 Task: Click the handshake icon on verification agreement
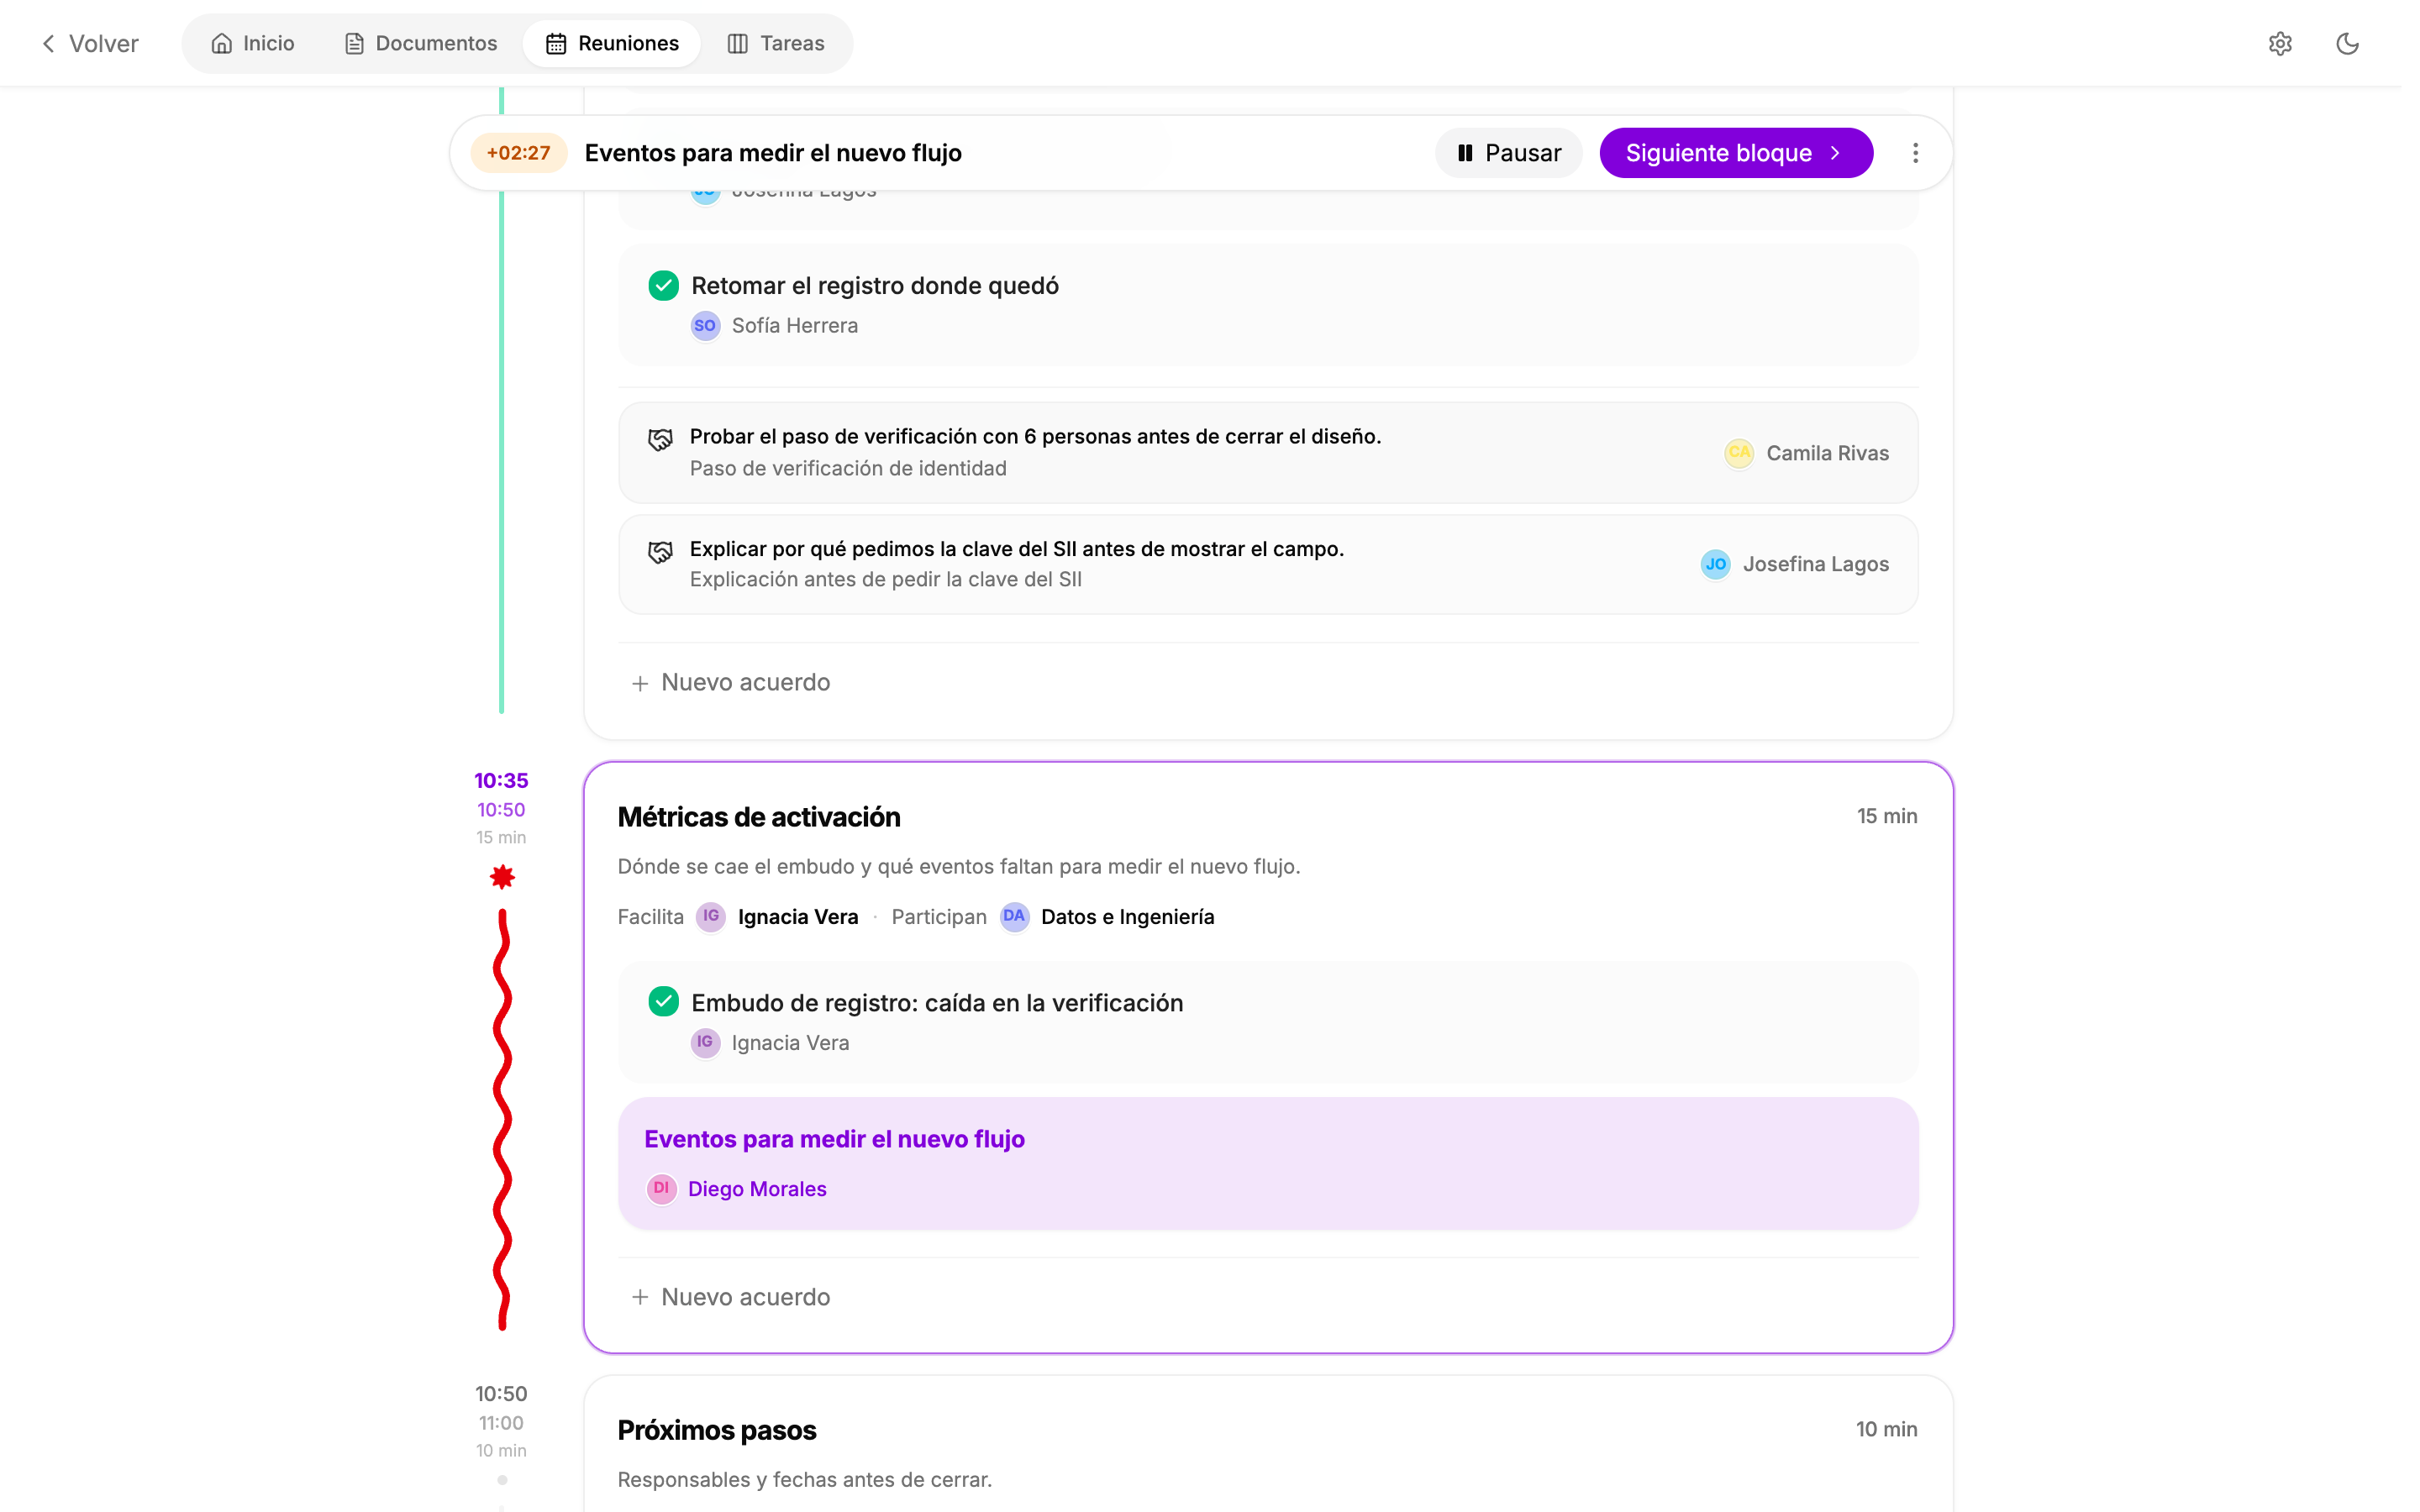[660, 439]
